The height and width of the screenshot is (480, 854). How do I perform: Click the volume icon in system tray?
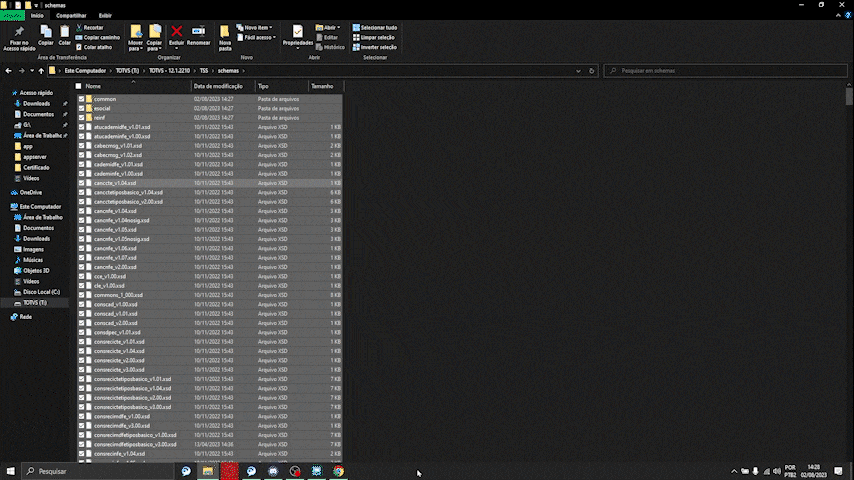point(777,471)
